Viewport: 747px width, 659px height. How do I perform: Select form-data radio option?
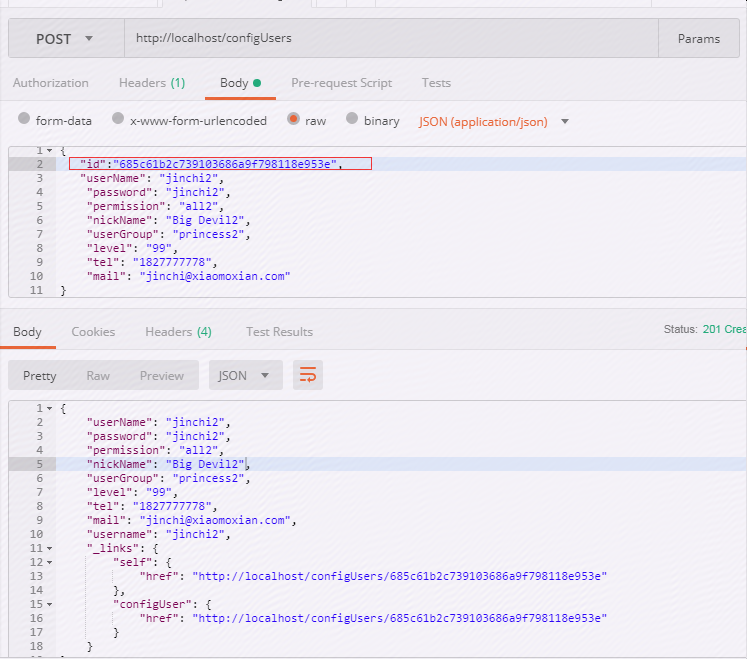coord(24,118)
